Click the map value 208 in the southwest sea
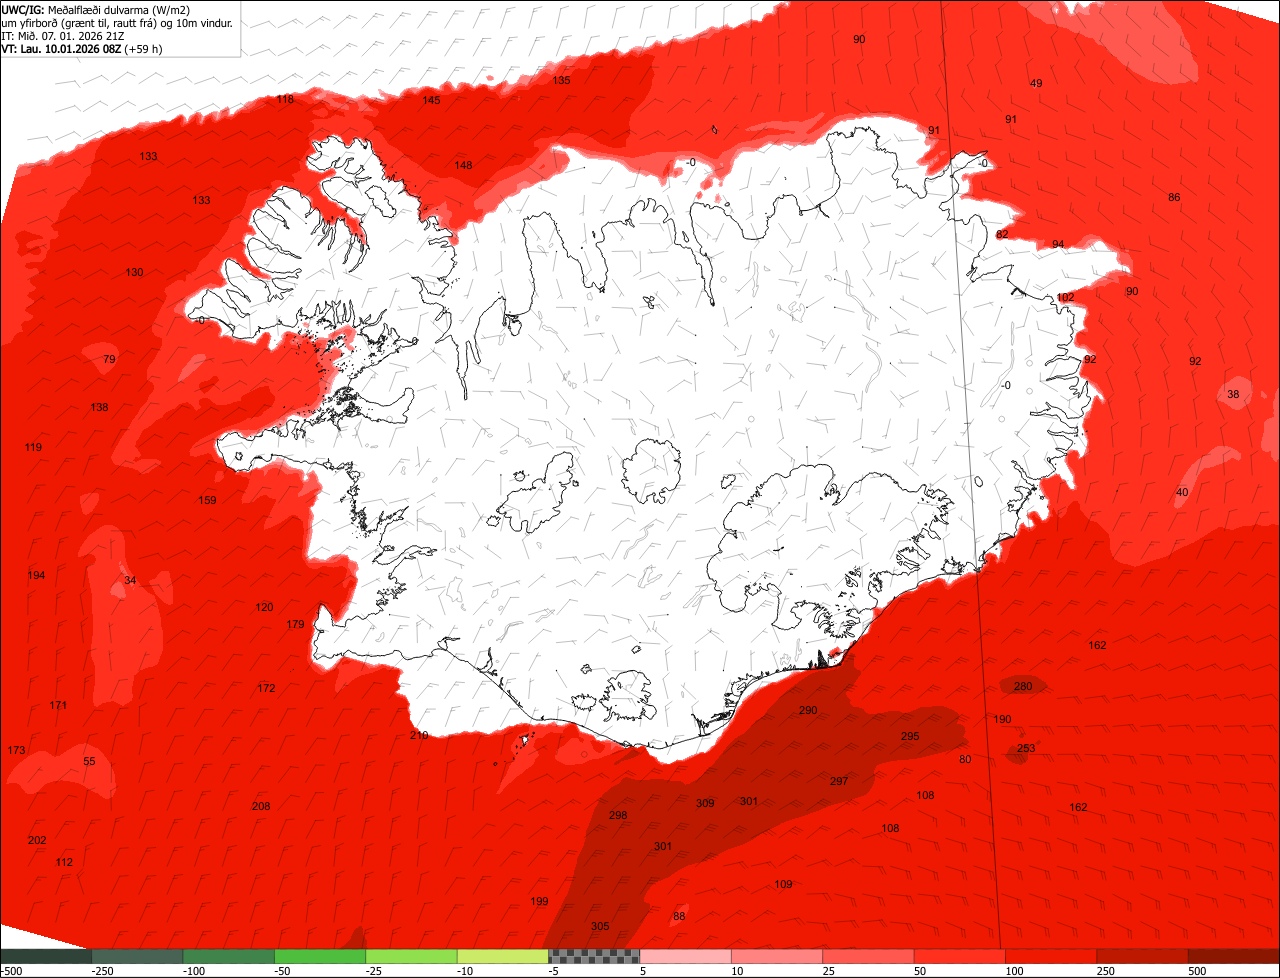This screenshot has width=1280, height=978. 261,806
